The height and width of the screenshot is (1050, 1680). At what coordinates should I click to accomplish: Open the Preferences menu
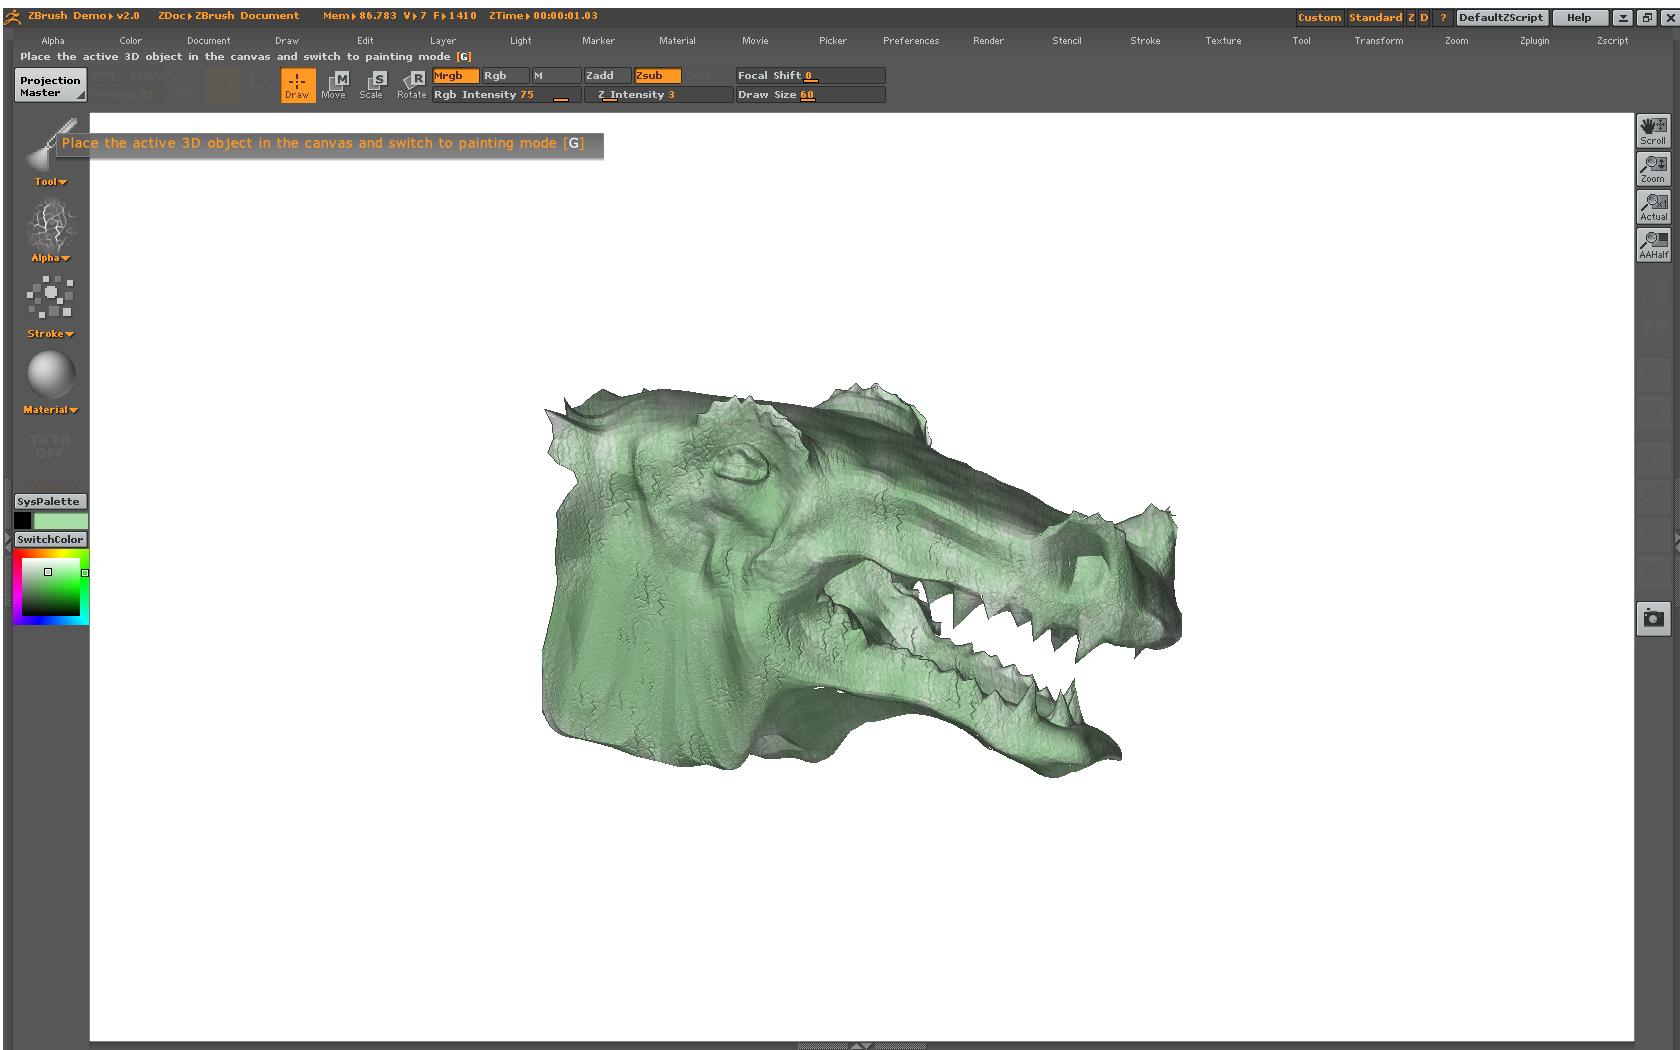tap(911, 41)
